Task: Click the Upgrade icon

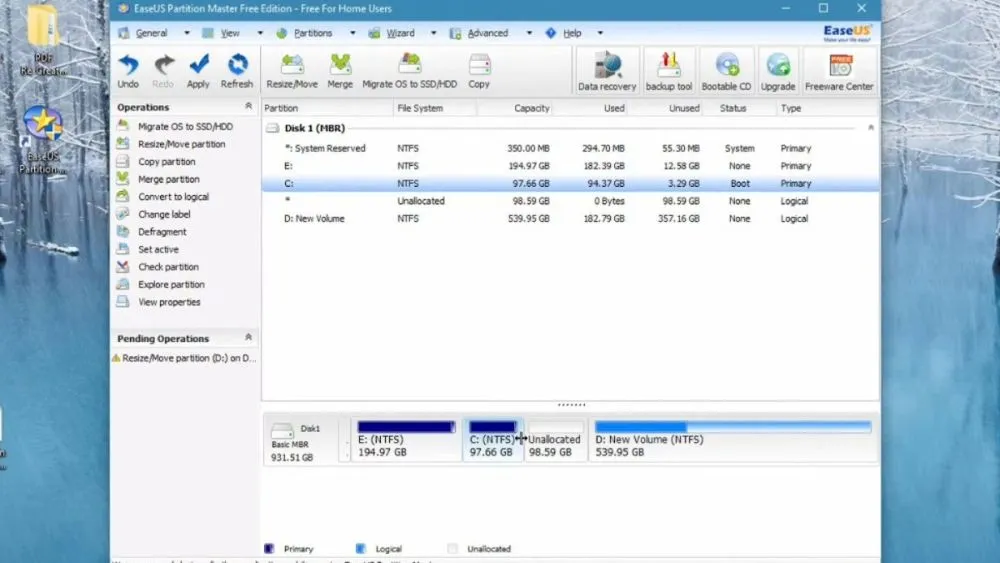Action: [x=778, y=70]
